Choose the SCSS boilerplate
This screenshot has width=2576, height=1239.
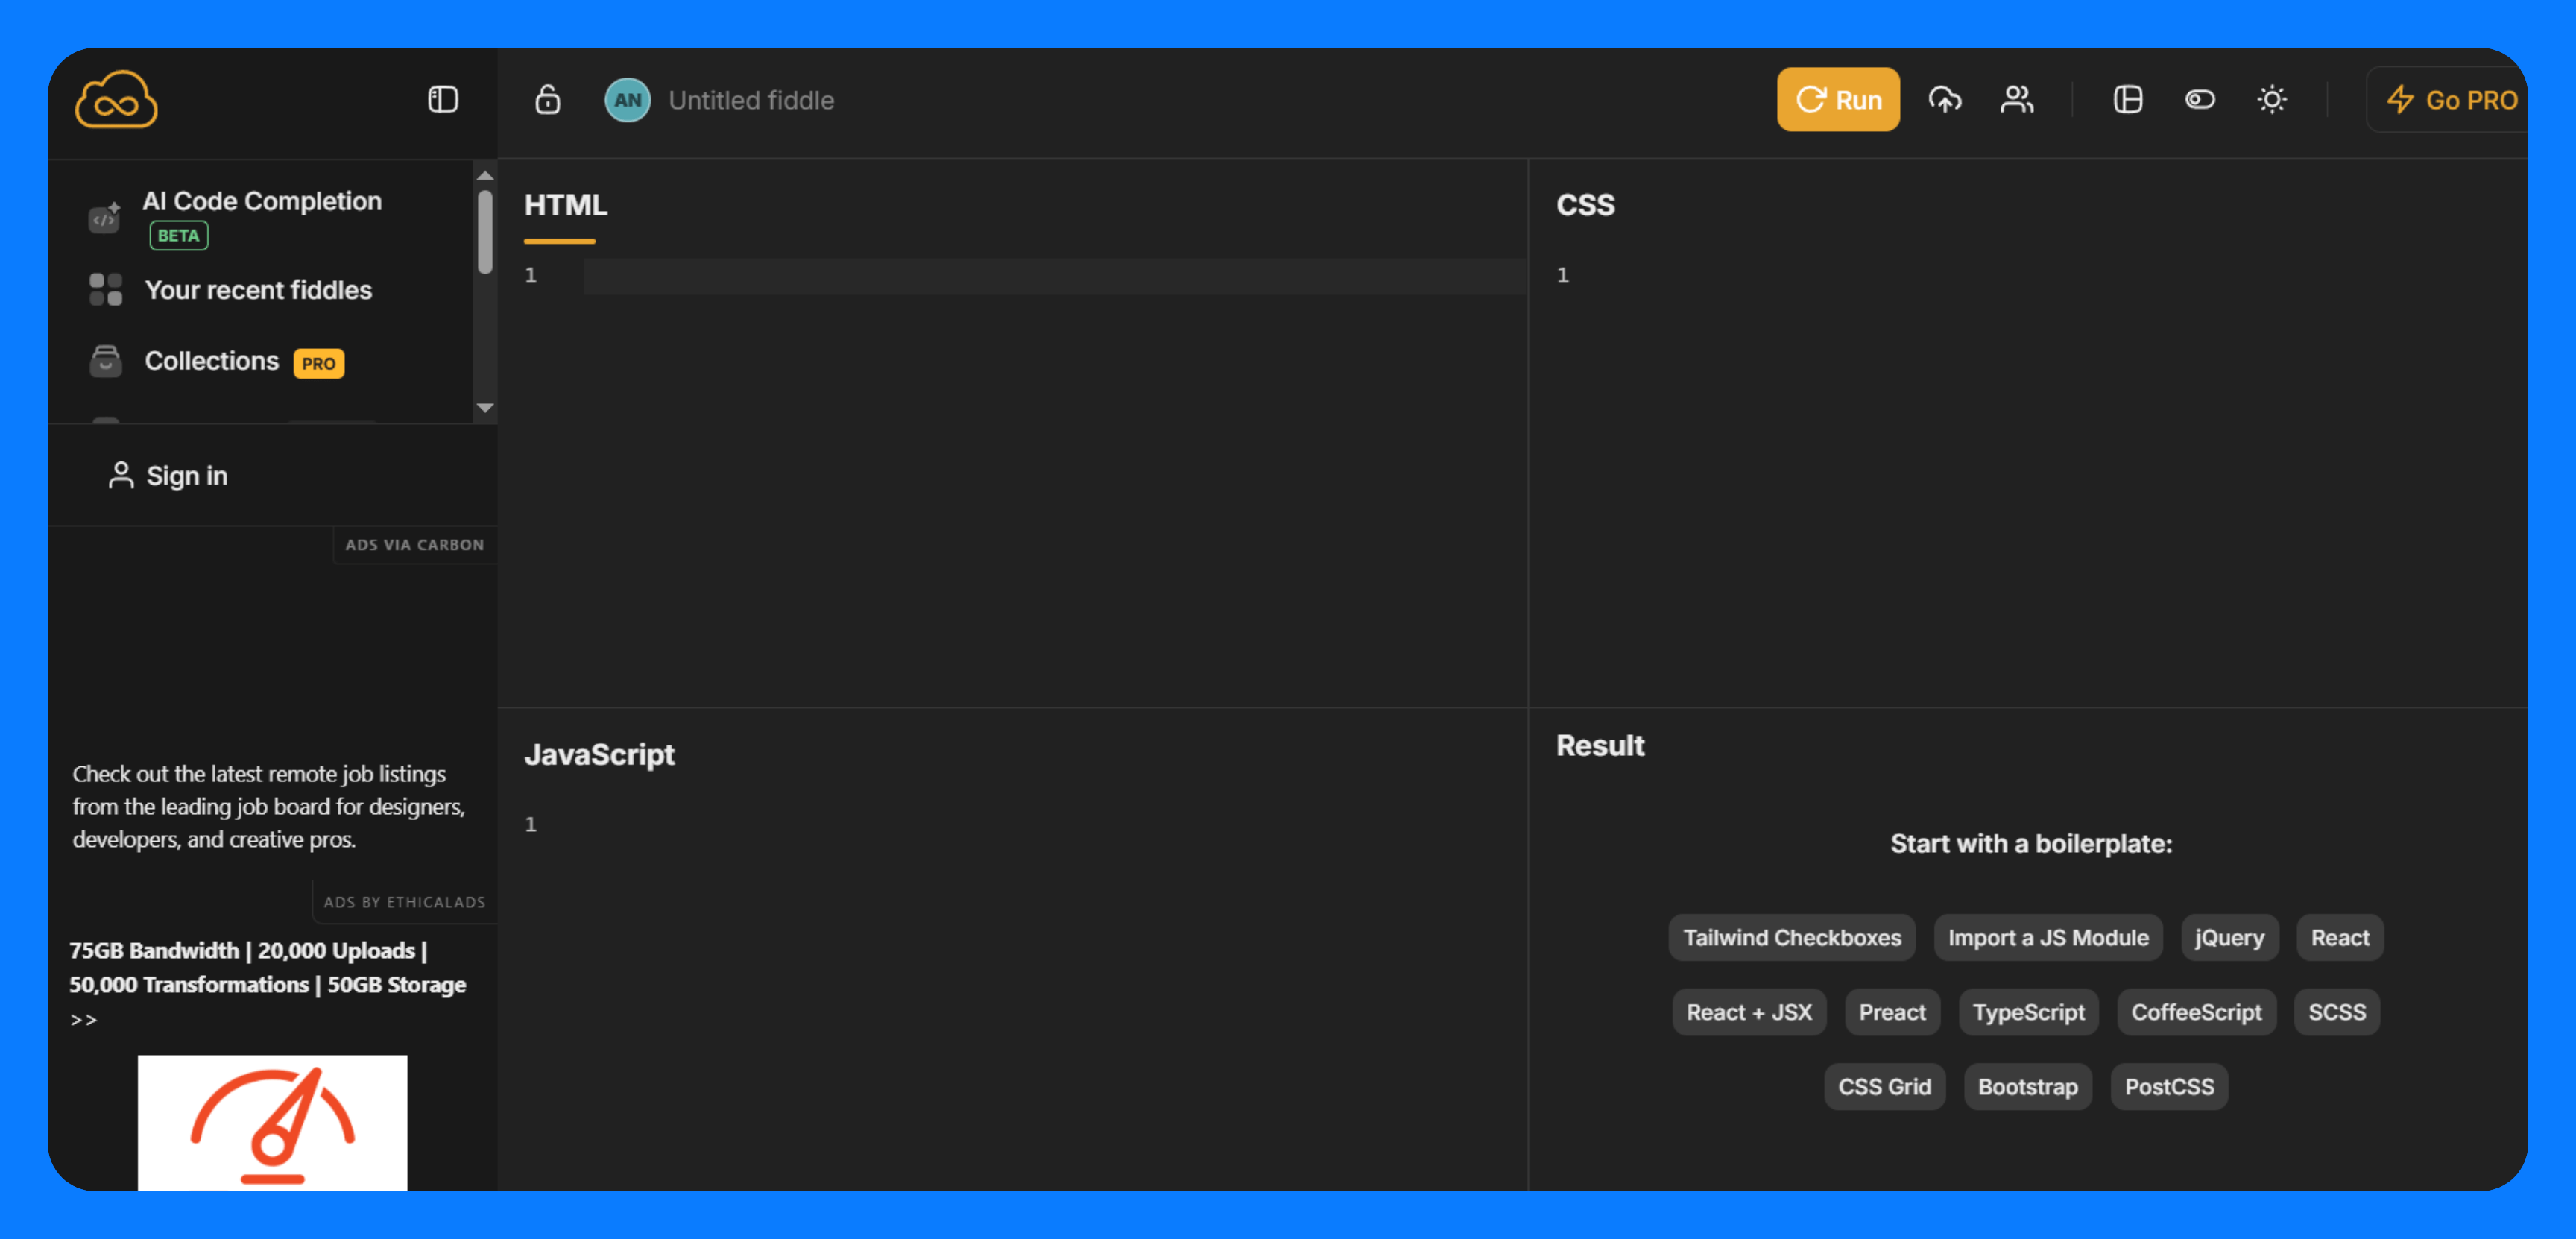click(x=2336, y=1012)
